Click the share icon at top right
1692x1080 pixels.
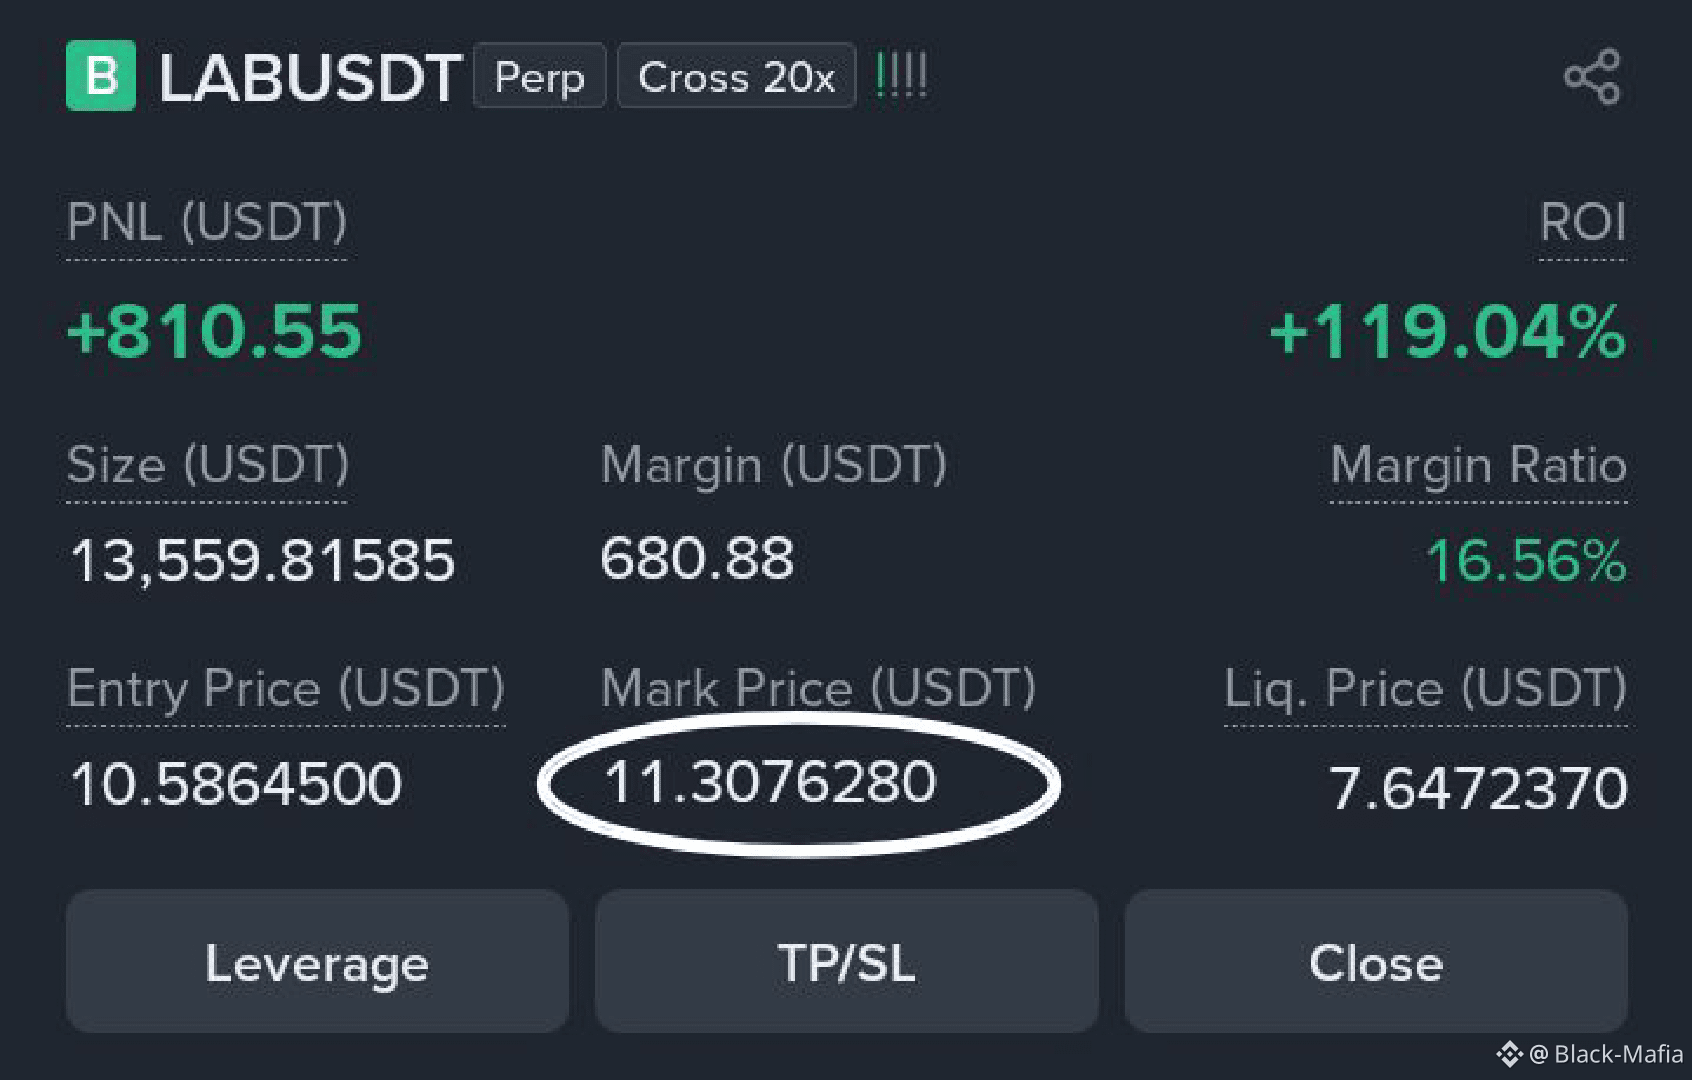tap(1592, 76)
